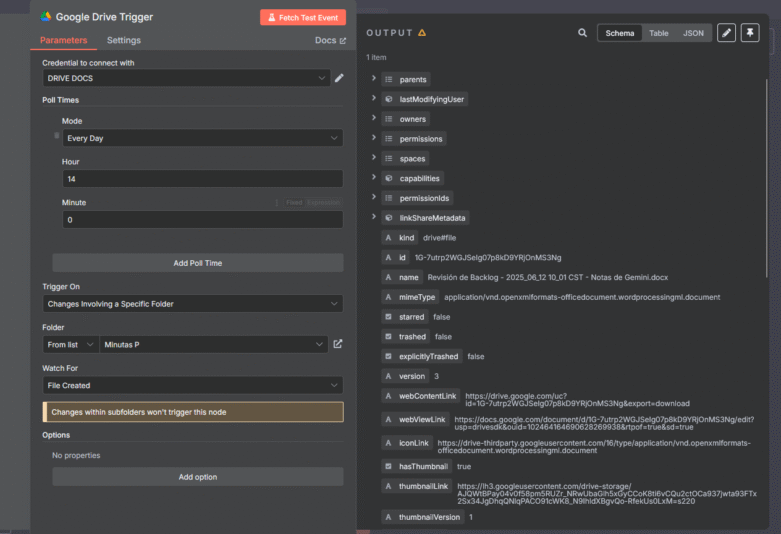Screen dimensions: 781x534
Task: Click the warning triangle next to OUTPUT
Action: point(422,33)
